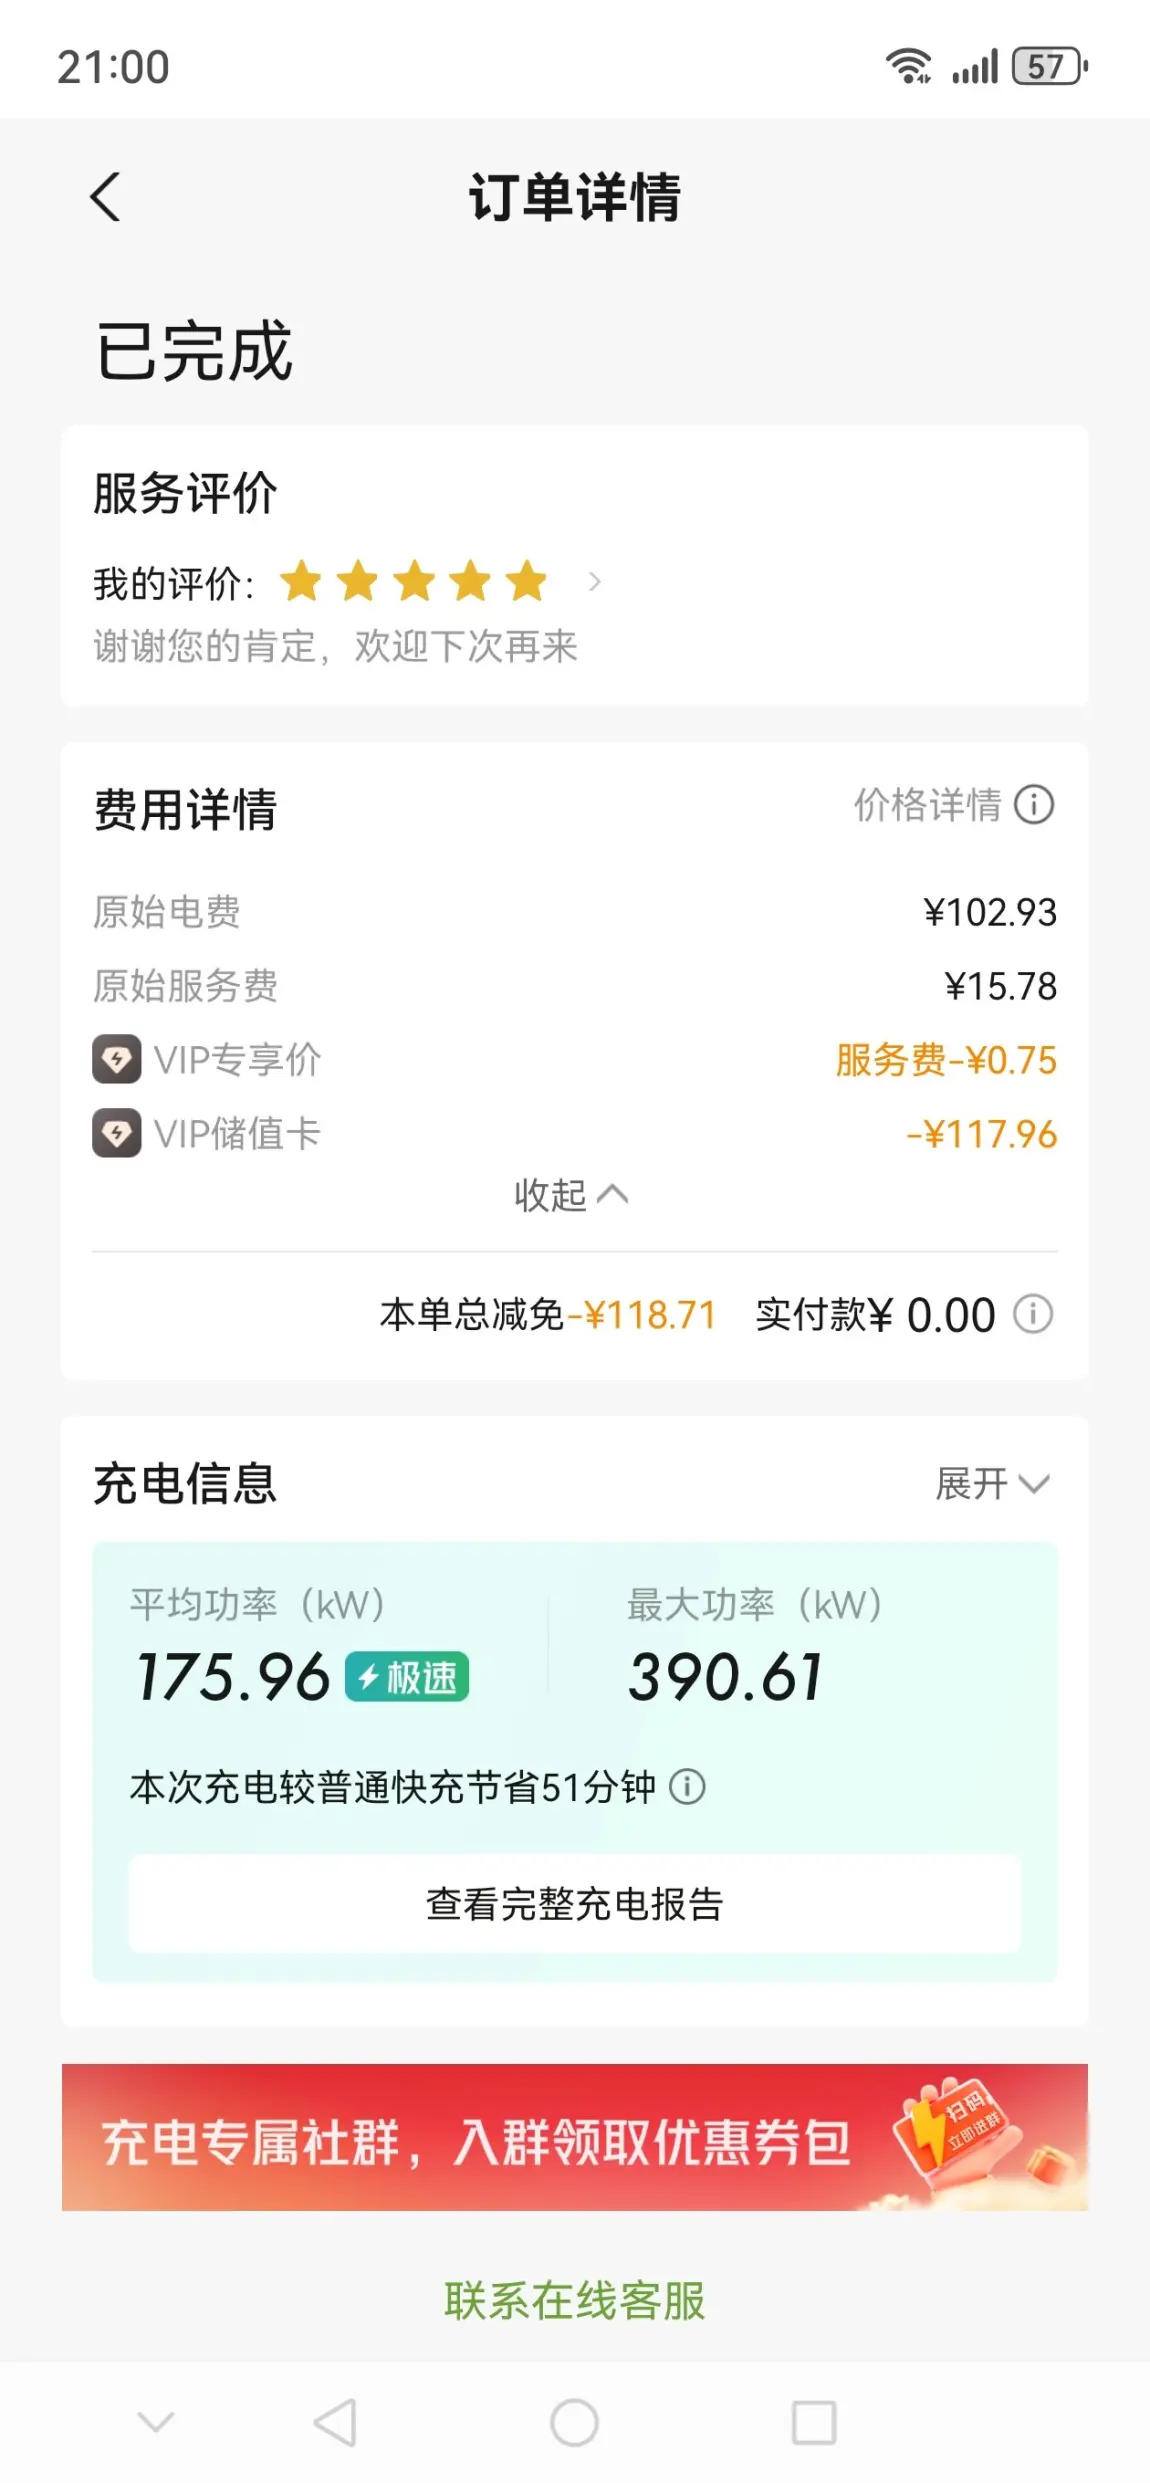The height and width of the screenshot is (2483, 1150).
Task: Tap info icon beside actual payment
Action: [x=1033, y=1314]
